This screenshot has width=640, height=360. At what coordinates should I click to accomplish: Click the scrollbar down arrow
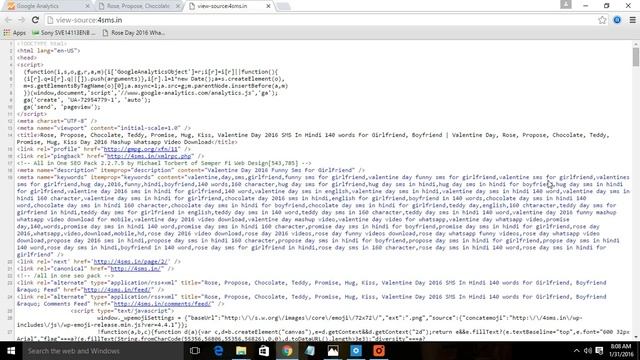[636, 338]
